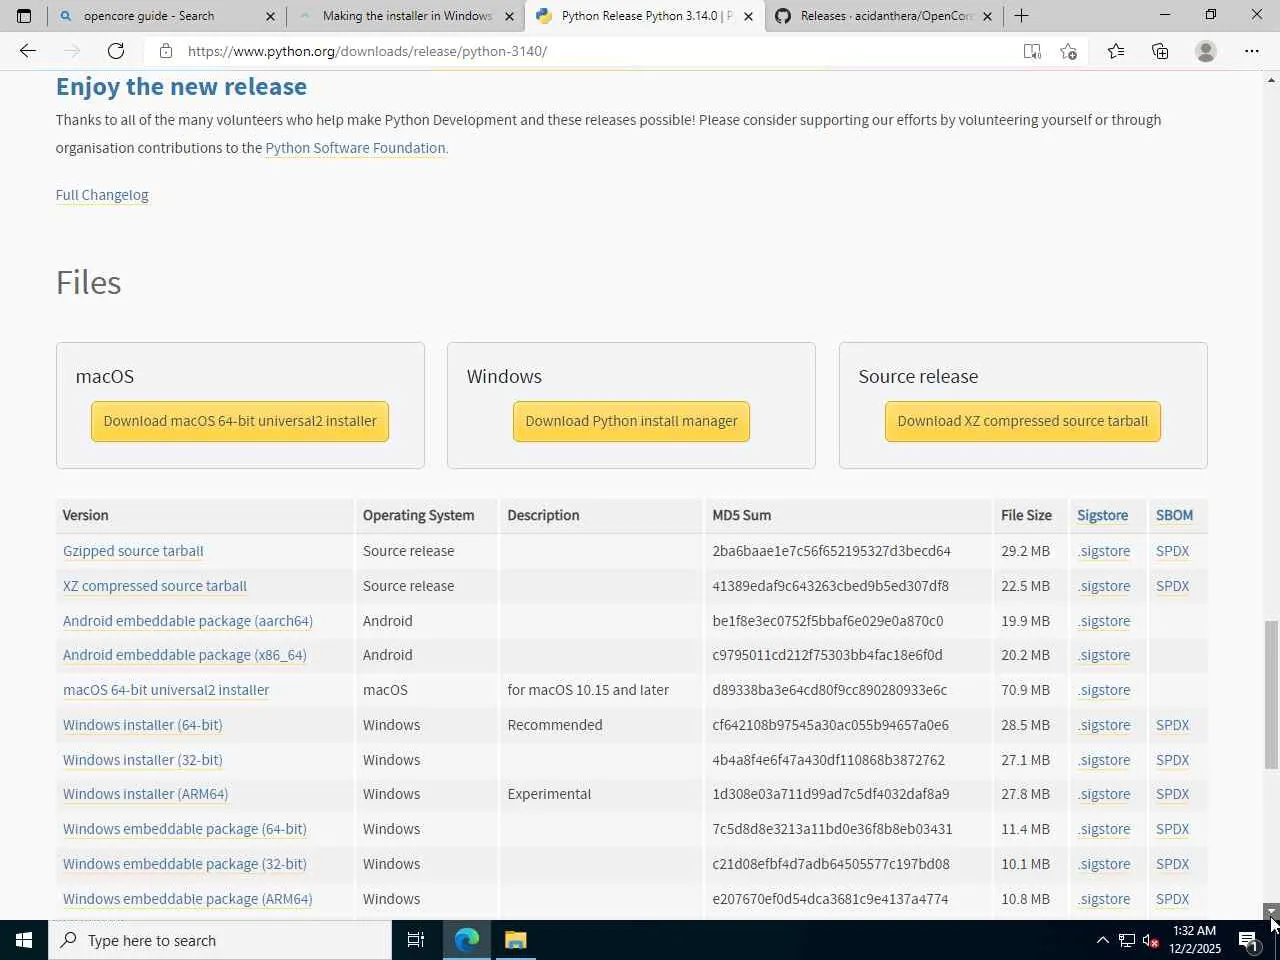Show hidden system tray icons
The height and width of the screenshot is (960, 1280).
tap(1102, 940)
